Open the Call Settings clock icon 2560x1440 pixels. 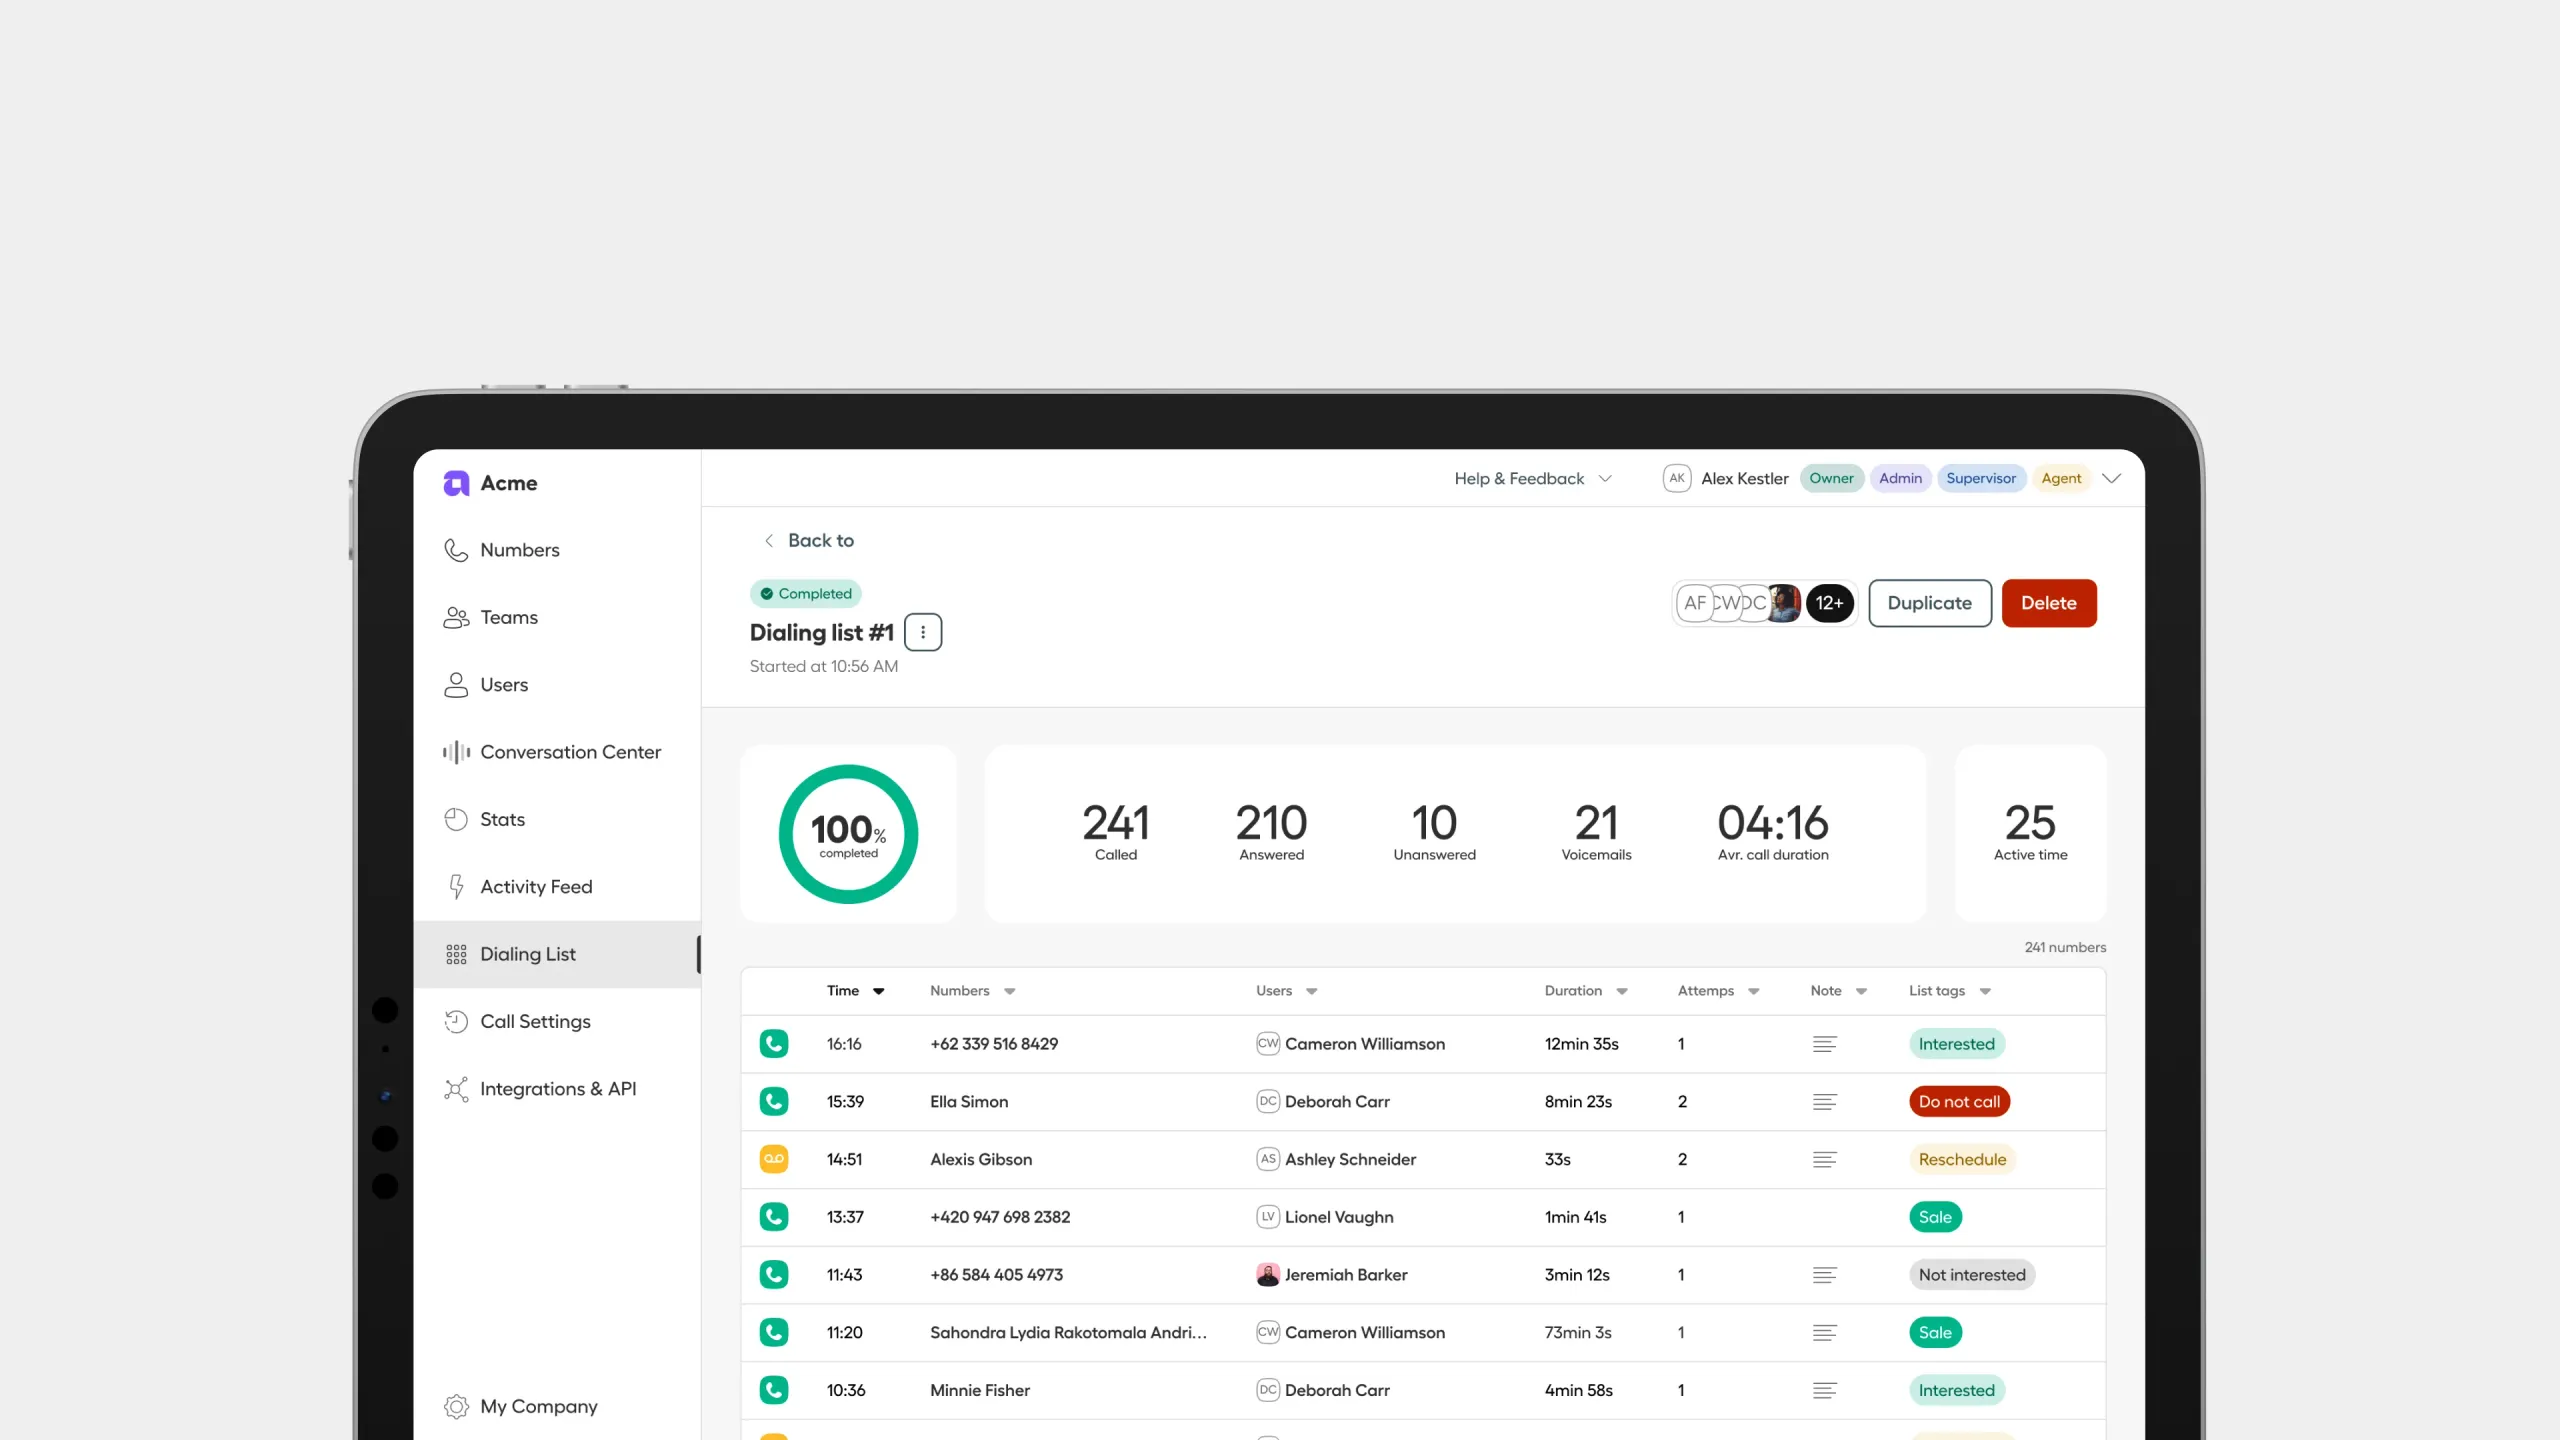click(x=456, y=1021)
